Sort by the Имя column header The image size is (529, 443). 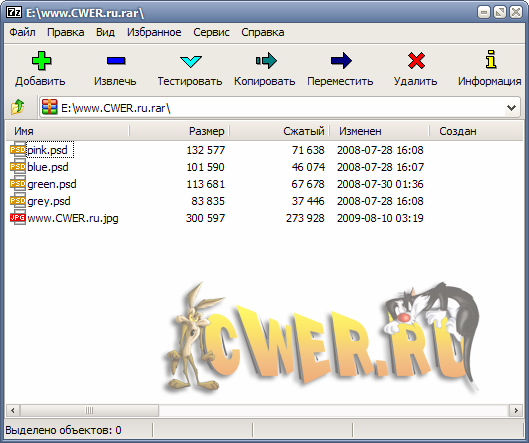coord(67,131)
